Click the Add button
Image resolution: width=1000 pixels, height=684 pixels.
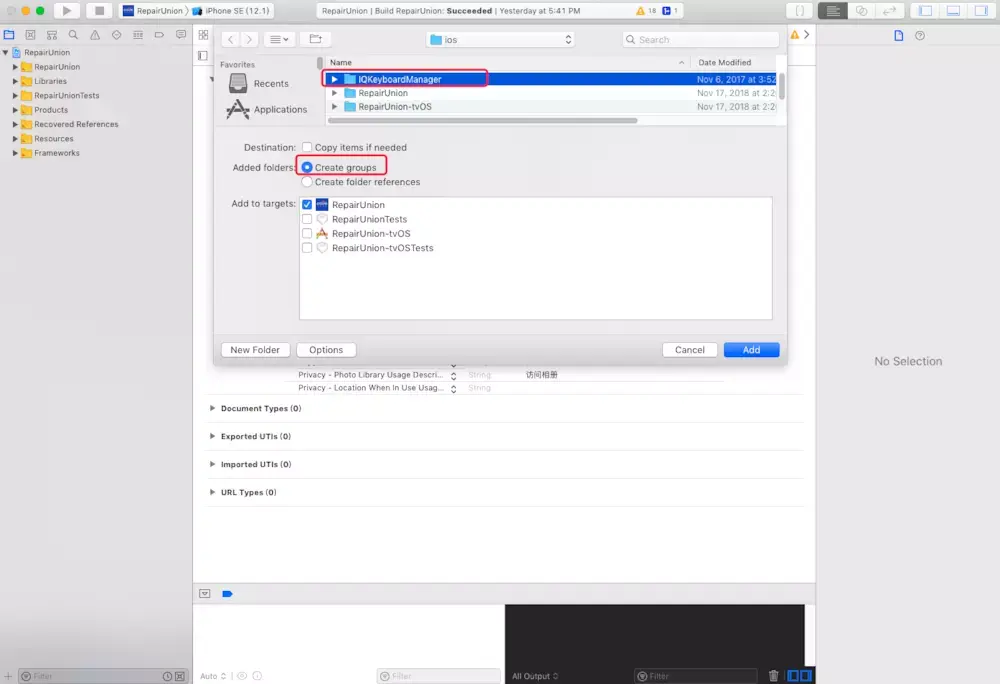[751, 350]
